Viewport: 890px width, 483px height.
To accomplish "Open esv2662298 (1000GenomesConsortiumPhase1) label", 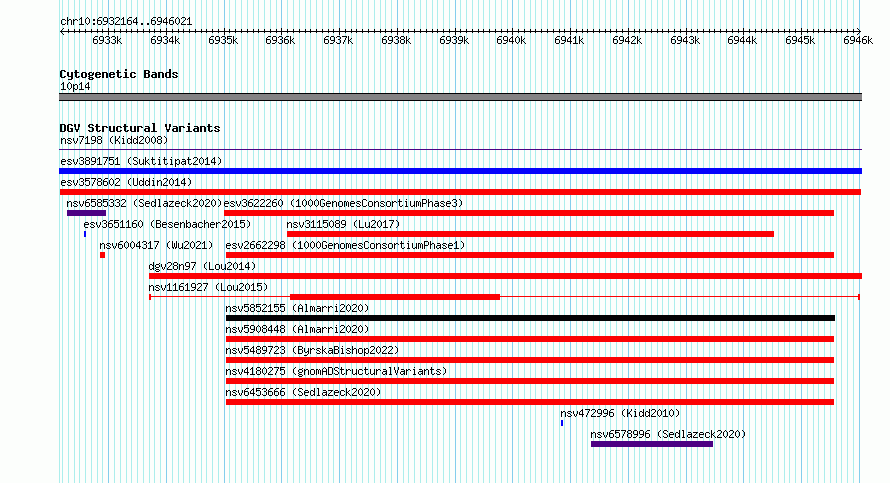I will [x=345, y=245].
